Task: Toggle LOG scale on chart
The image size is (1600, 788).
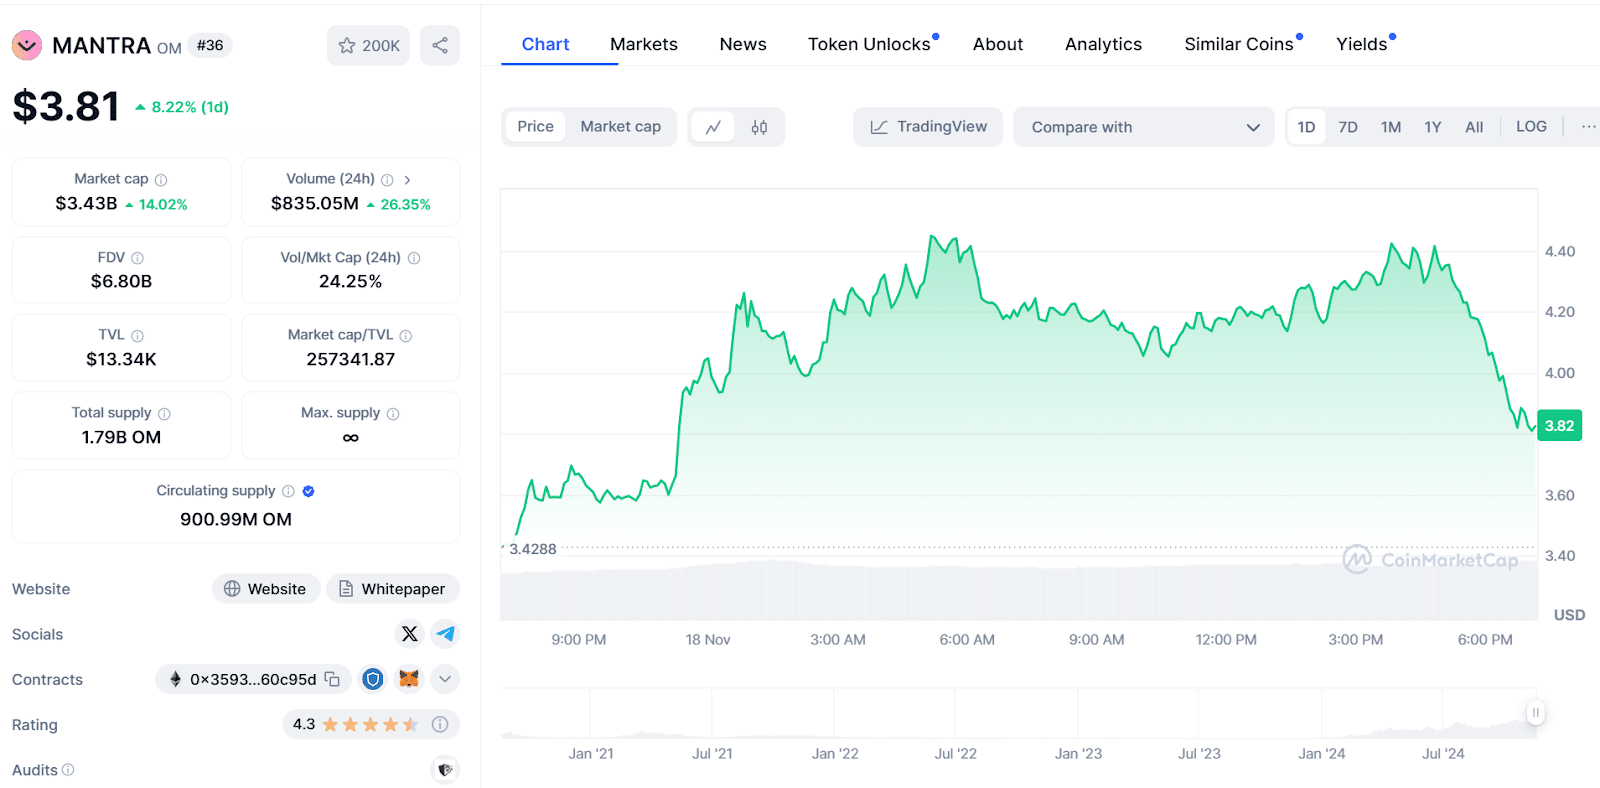Action: (x=1531, y=127)
